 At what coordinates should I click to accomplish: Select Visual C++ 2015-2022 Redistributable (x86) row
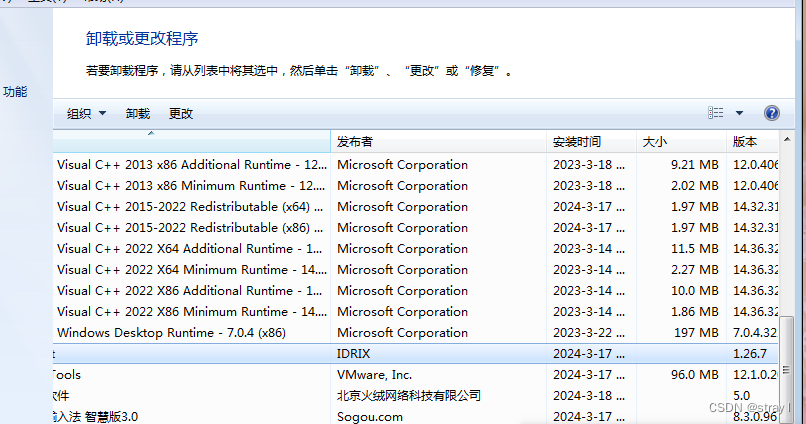point(416,228)
